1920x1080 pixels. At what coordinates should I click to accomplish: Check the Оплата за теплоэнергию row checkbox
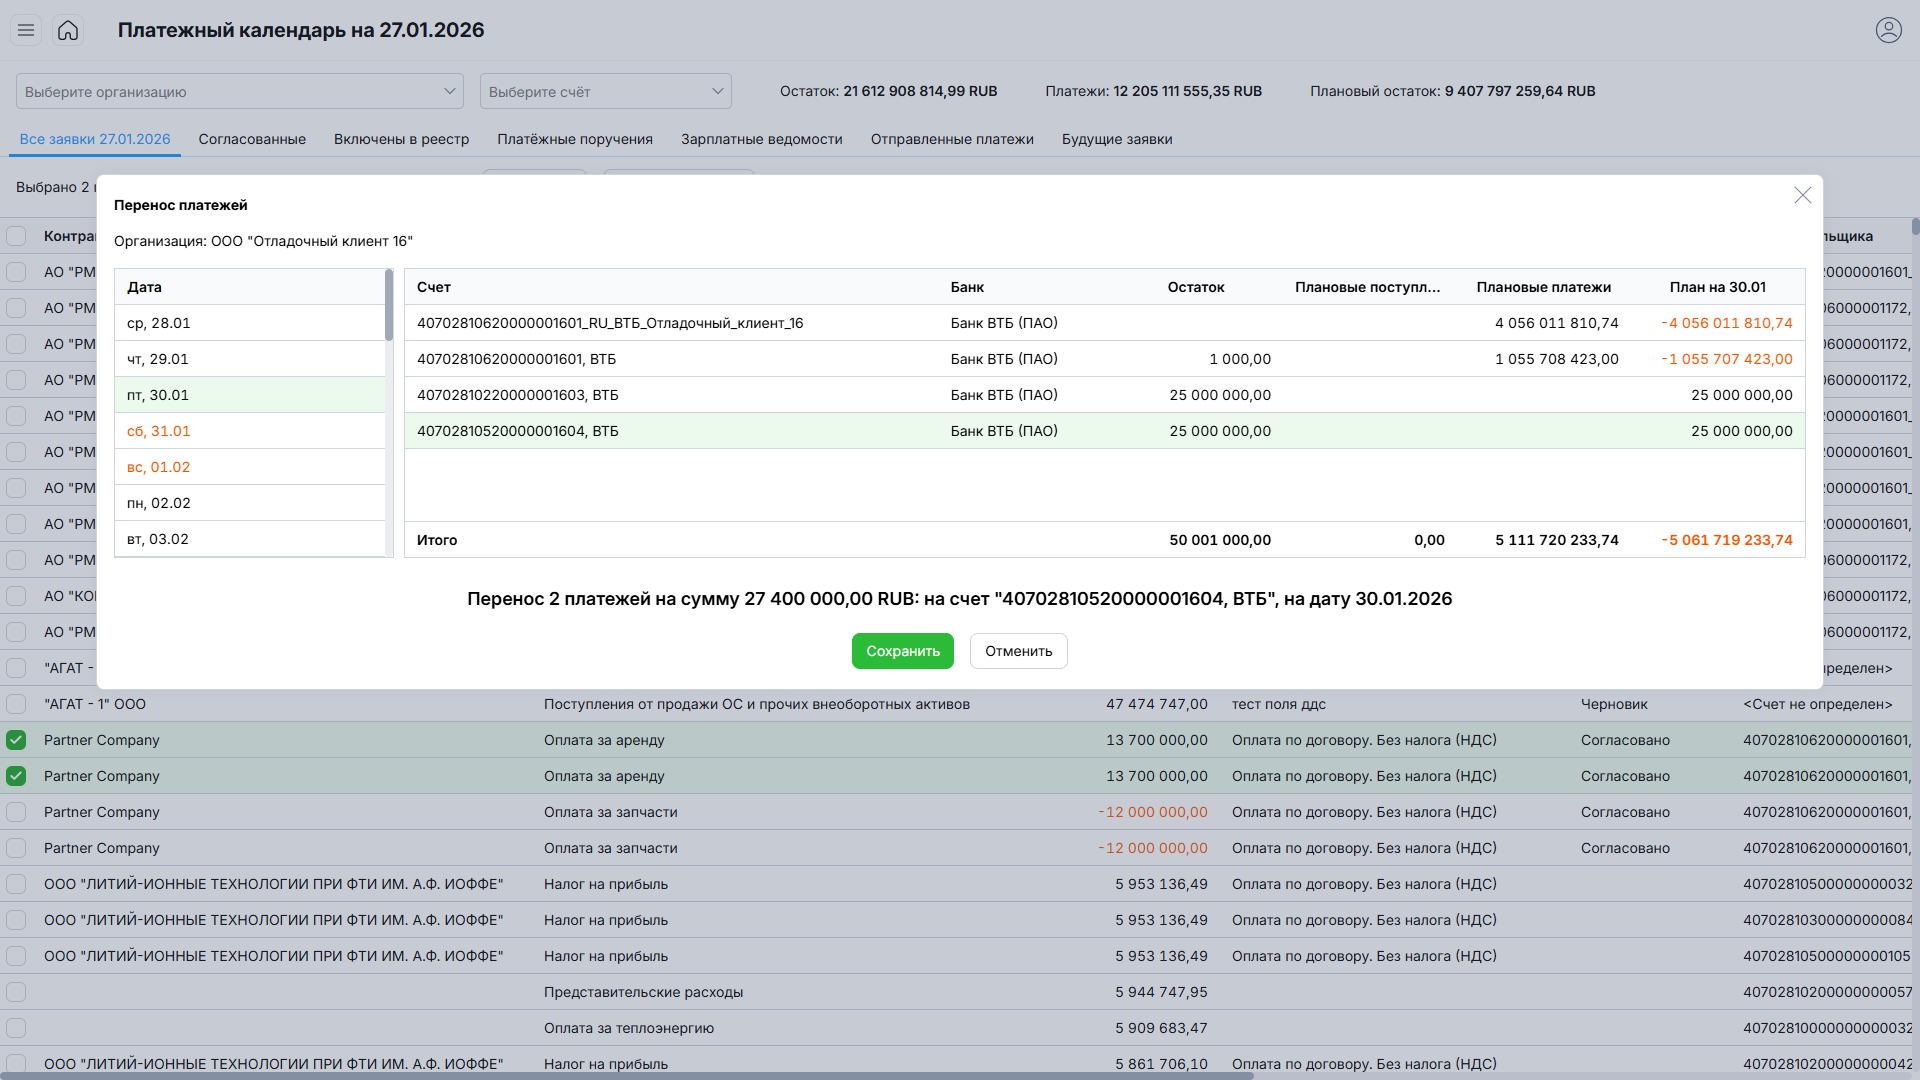pyautogui.click(x=16, y=1028)
